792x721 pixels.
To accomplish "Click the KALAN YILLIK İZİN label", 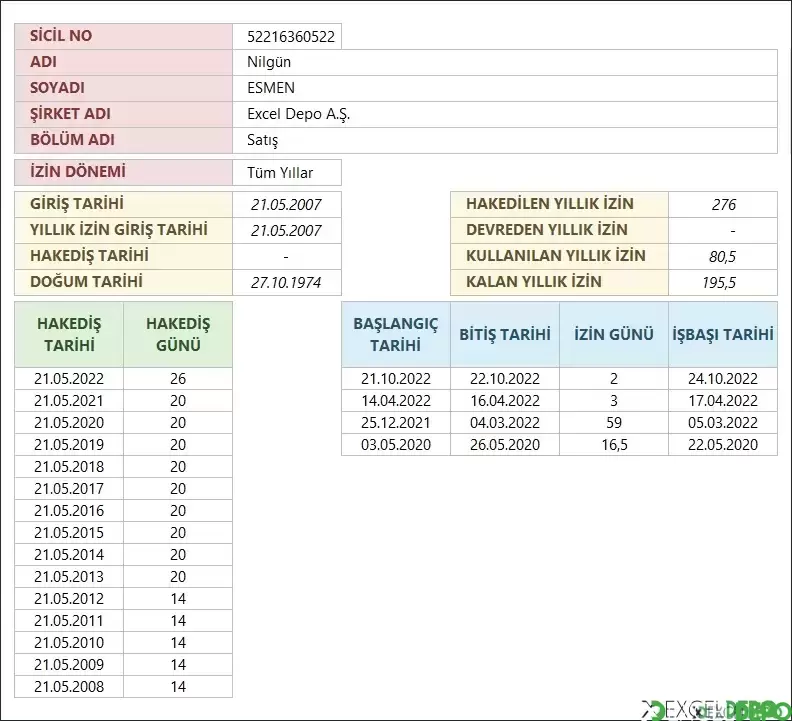I will point(559,282).
